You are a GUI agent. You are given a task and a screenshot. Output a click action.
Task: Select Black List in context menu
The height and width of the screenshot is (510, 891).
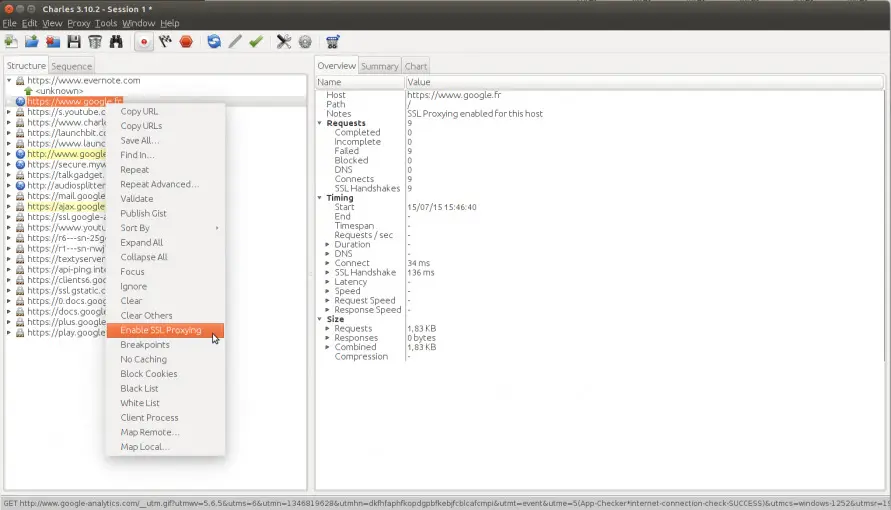point(165,388)
